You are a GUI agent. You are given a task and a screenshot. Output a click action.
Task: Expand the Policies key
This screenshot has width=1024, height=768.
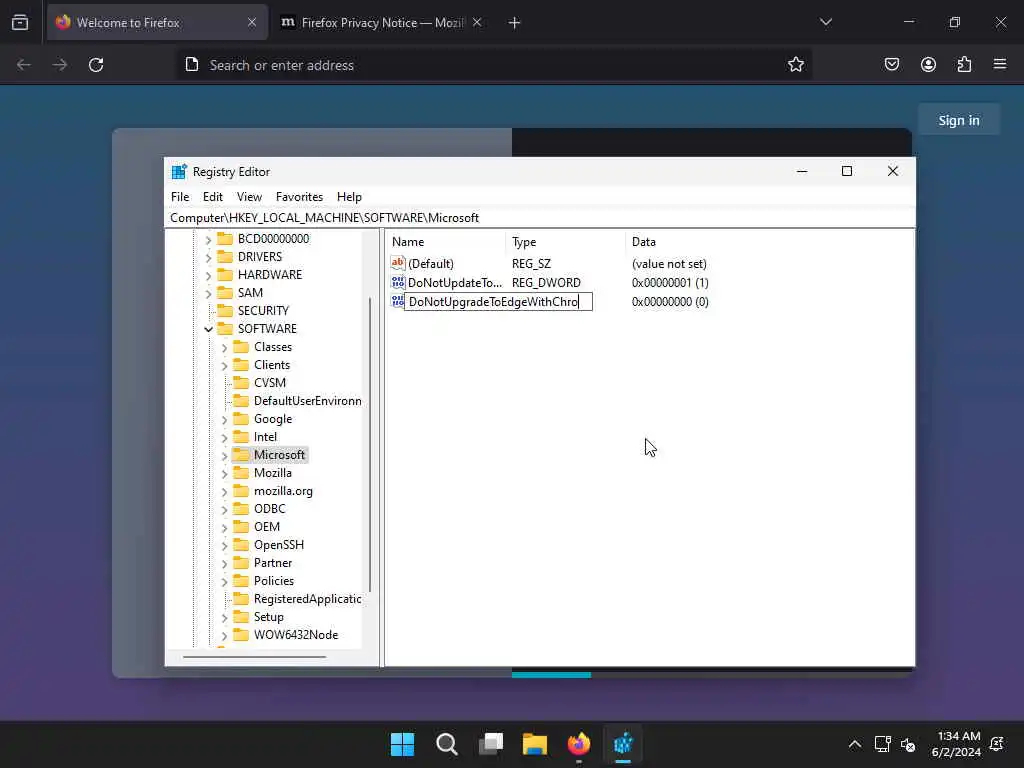[225, 581]
